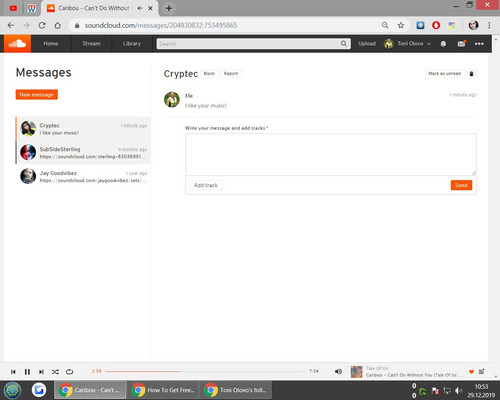Click the New message button
The width and height of the screenshot is (500, 400).
tap(37, 95)
